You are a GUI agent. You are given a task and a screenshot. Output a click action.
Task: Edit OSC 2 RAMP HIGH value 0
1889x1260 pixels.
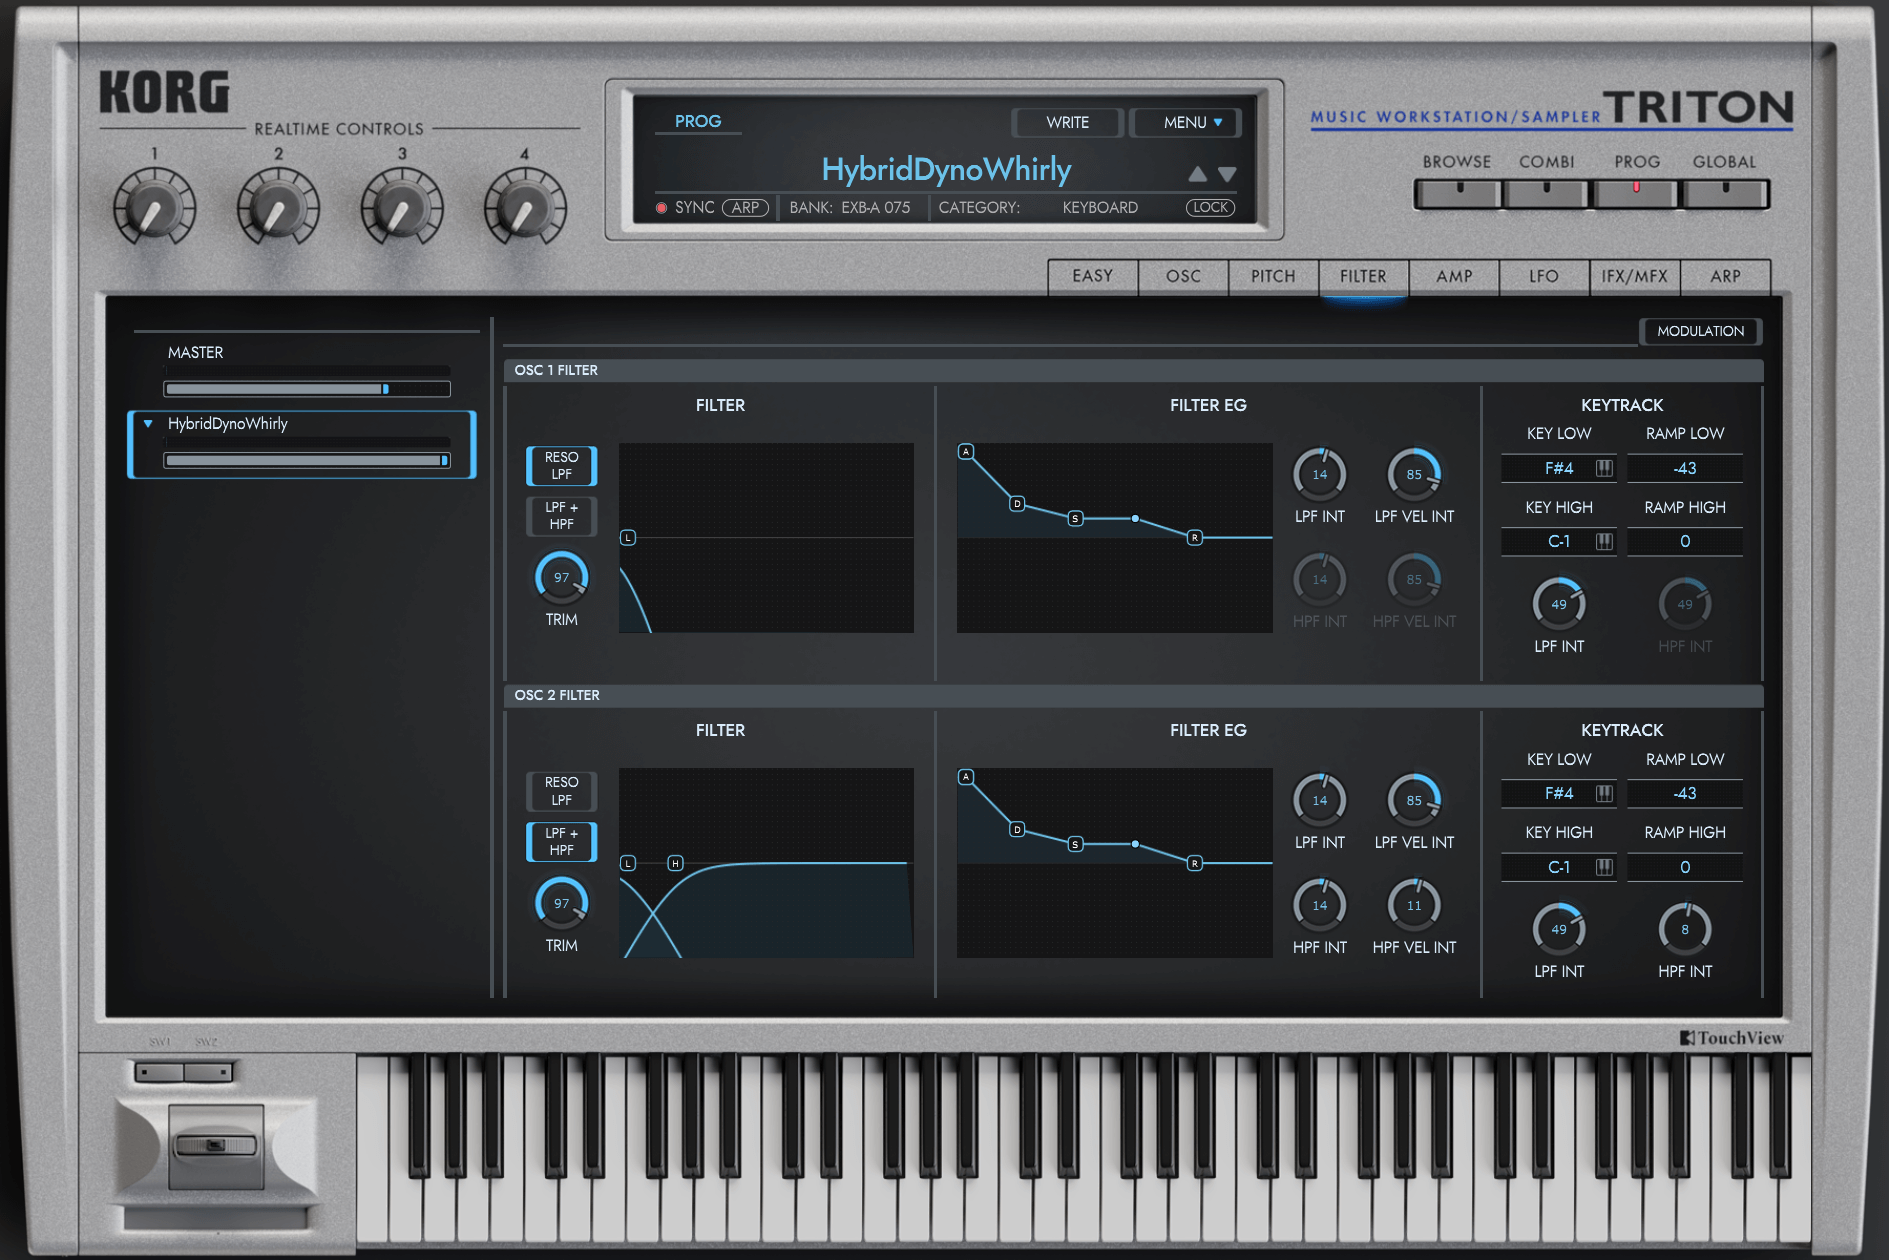1685,867
